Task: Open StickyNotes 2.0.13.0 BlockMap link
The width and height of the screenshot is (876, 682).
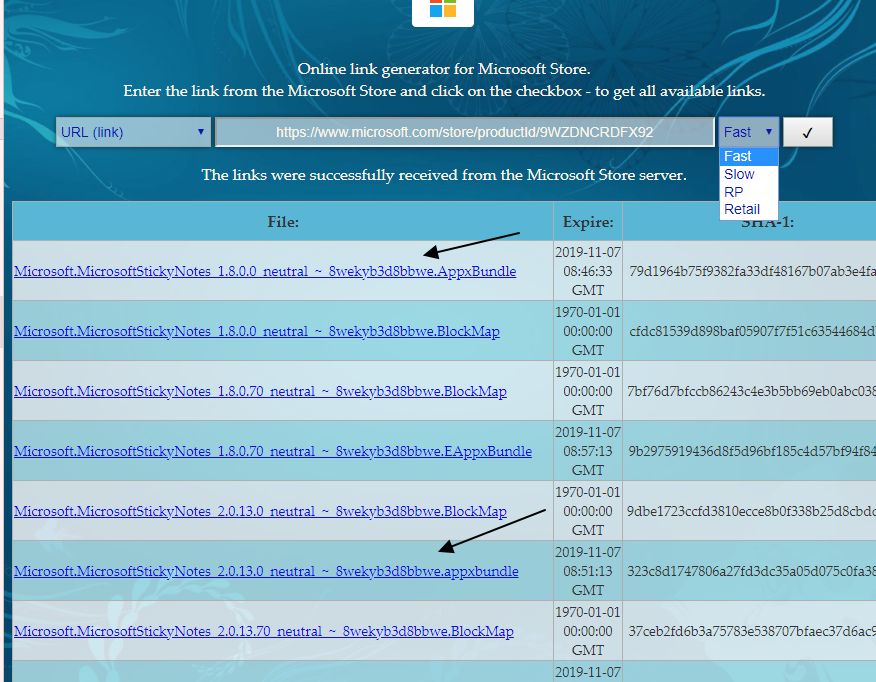Action: pyautogui.click(x=260, y=511)
